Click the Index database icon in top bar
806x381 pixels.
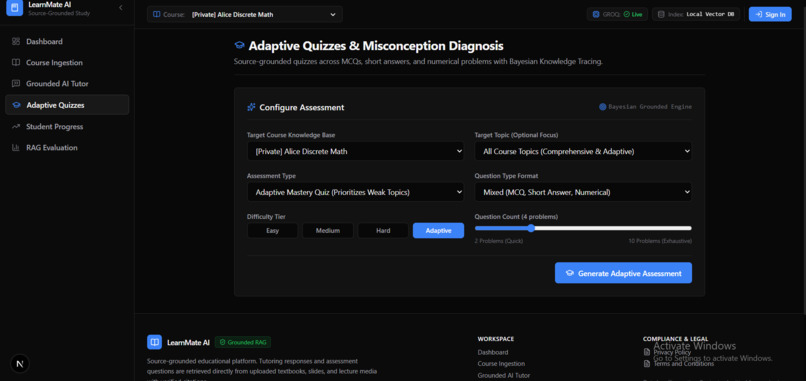(x=661, y=14)
